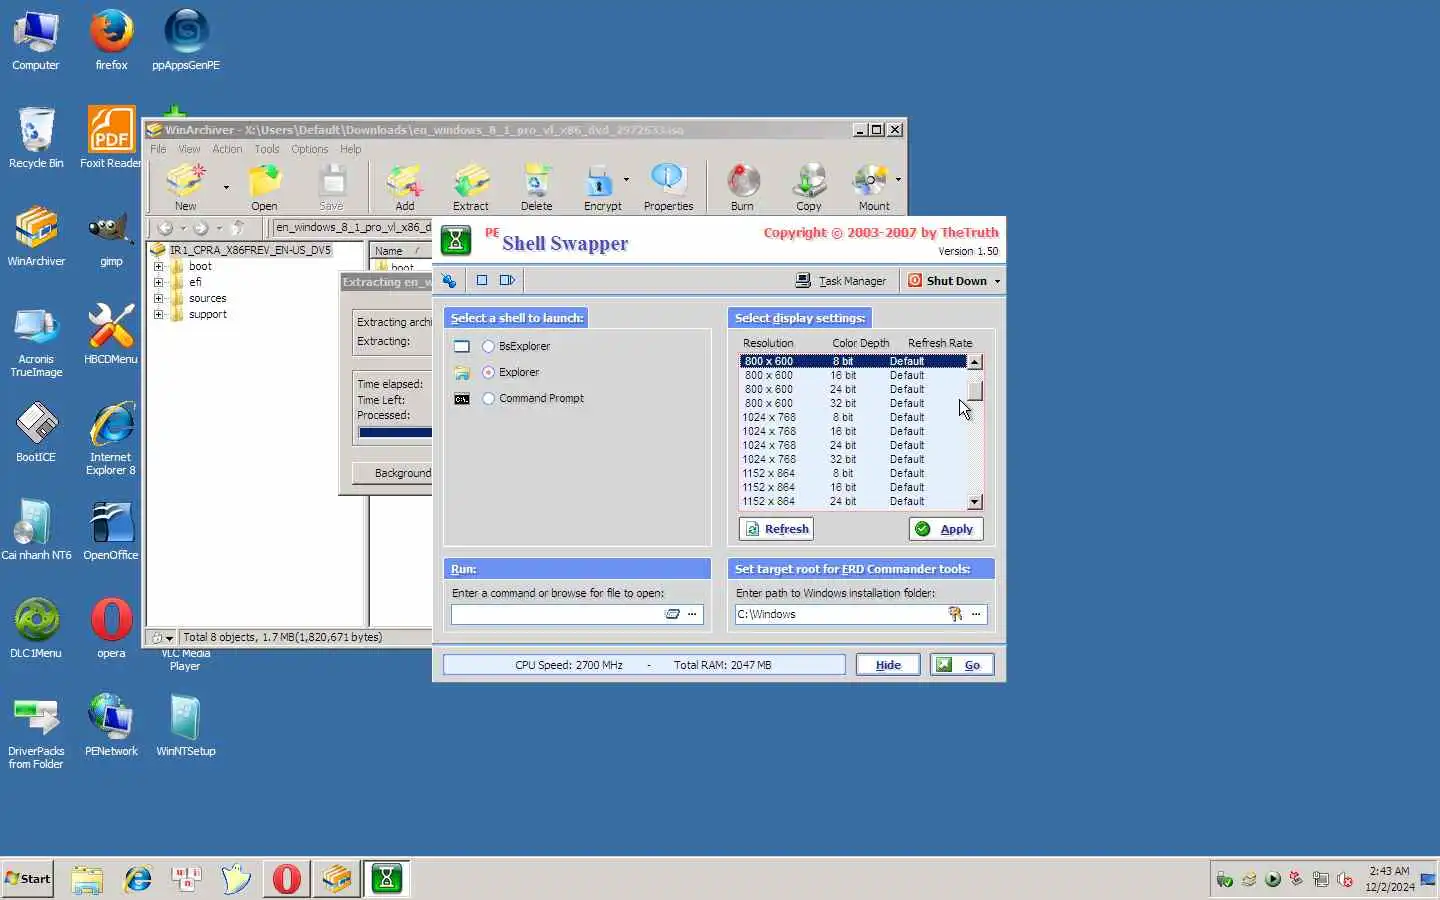Click the Opera icon in the taskbar

pyautogui.click(x=287, y=879)
